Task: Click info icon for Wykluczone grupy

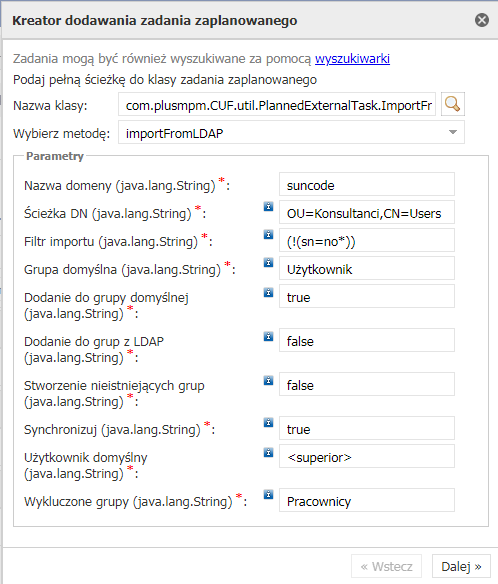Action: coord(269,495)
